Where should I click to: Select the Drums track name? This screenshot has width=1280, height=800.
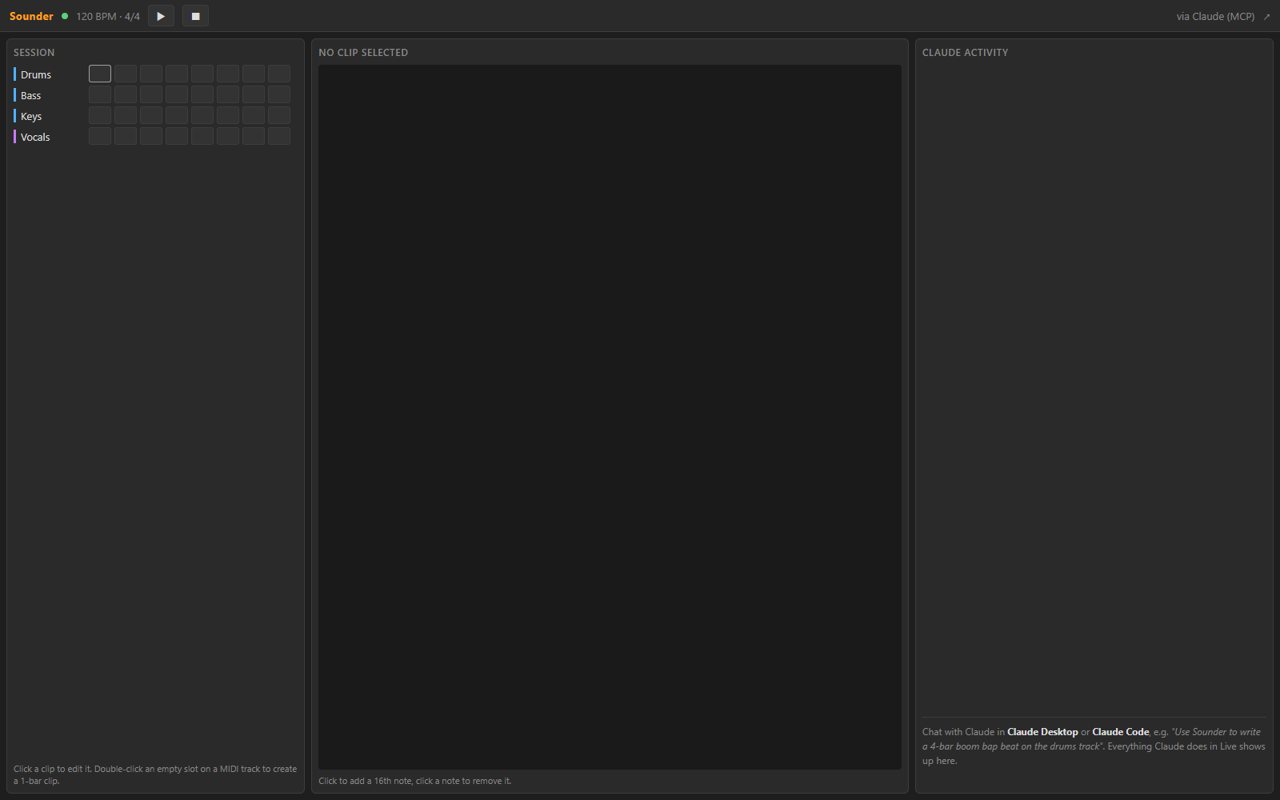tap(36, 74)
